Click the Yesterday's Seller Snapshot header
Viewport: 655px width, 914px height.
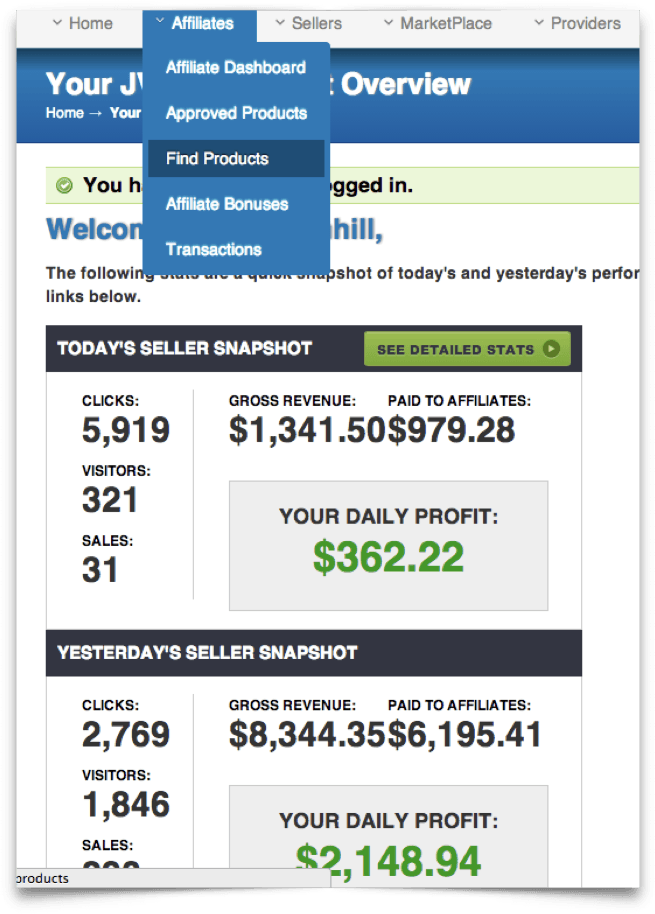pyautogui.click(x=207, y=653)
